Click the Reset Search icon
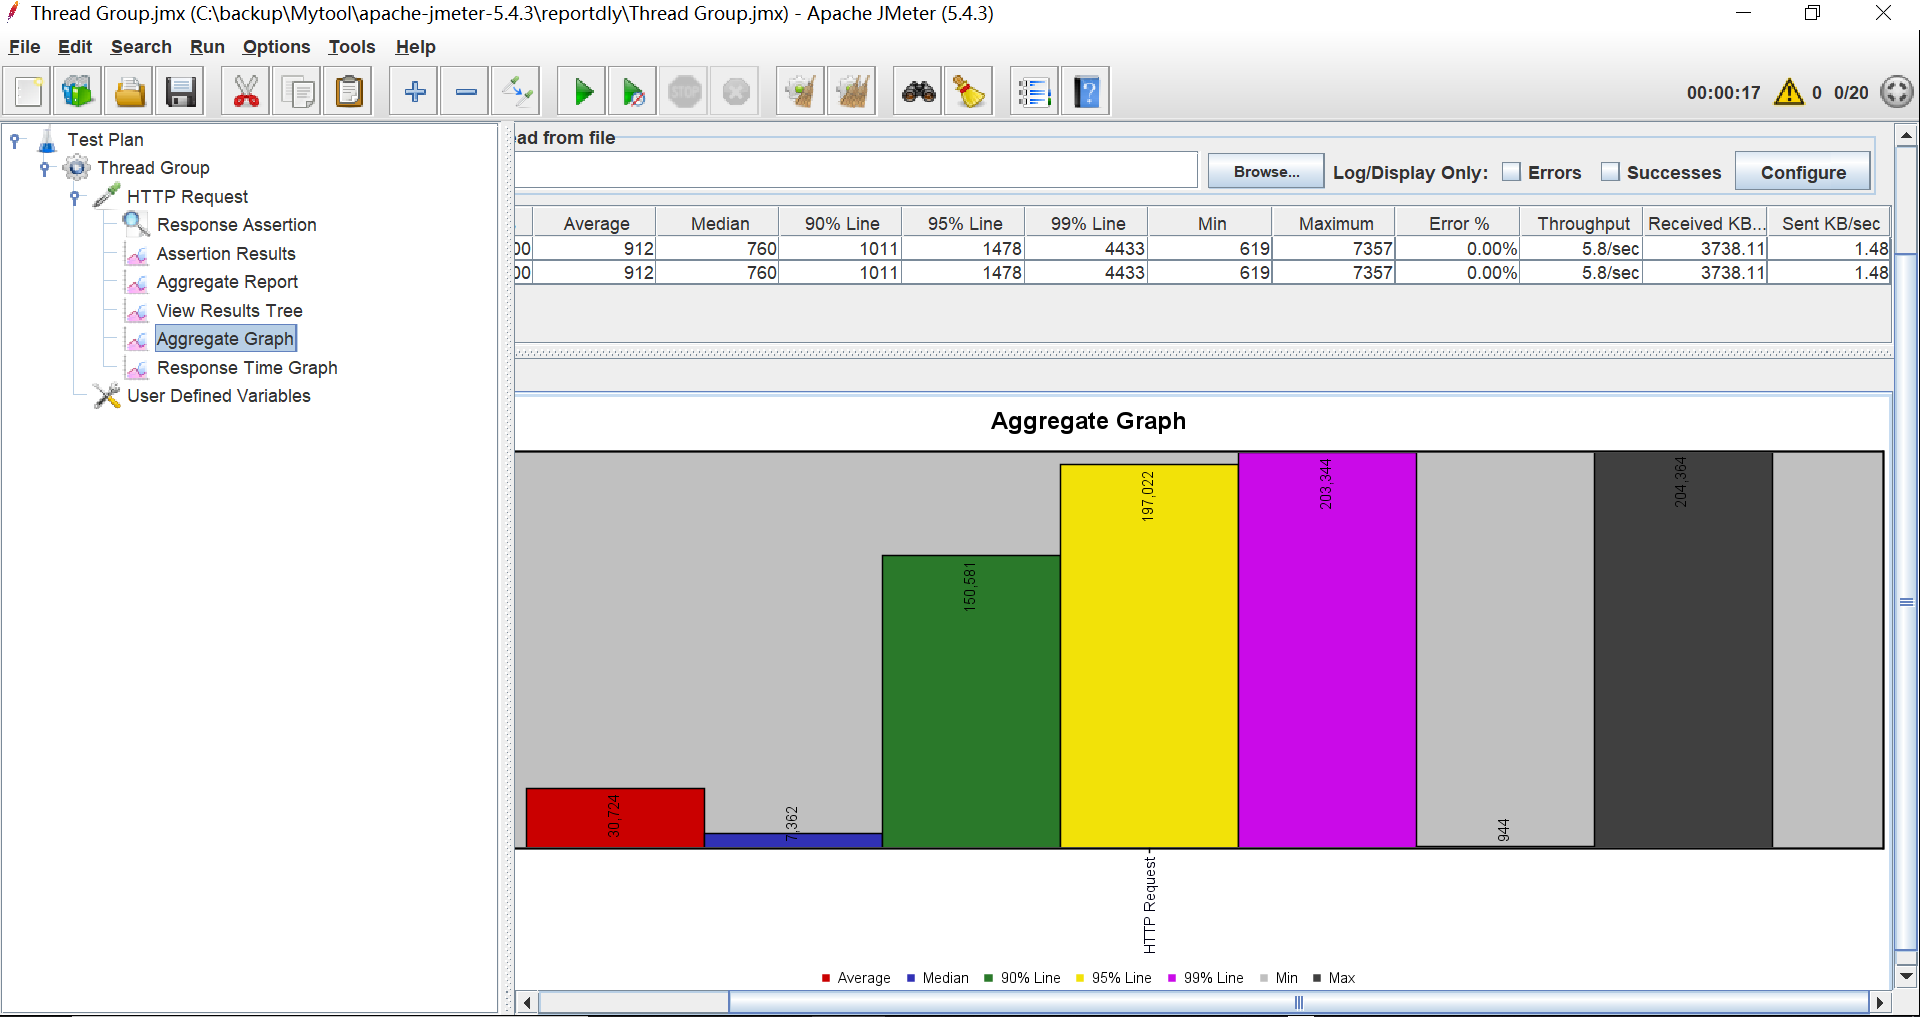This screenshot has width=1920, height=1017. point(968,92)
